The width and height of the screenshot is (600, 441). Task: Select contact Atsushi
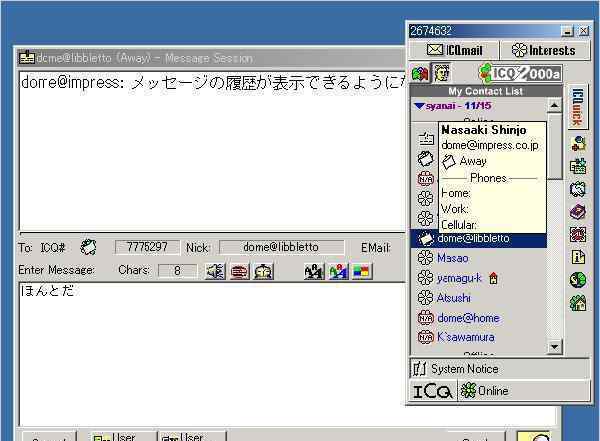454,298
